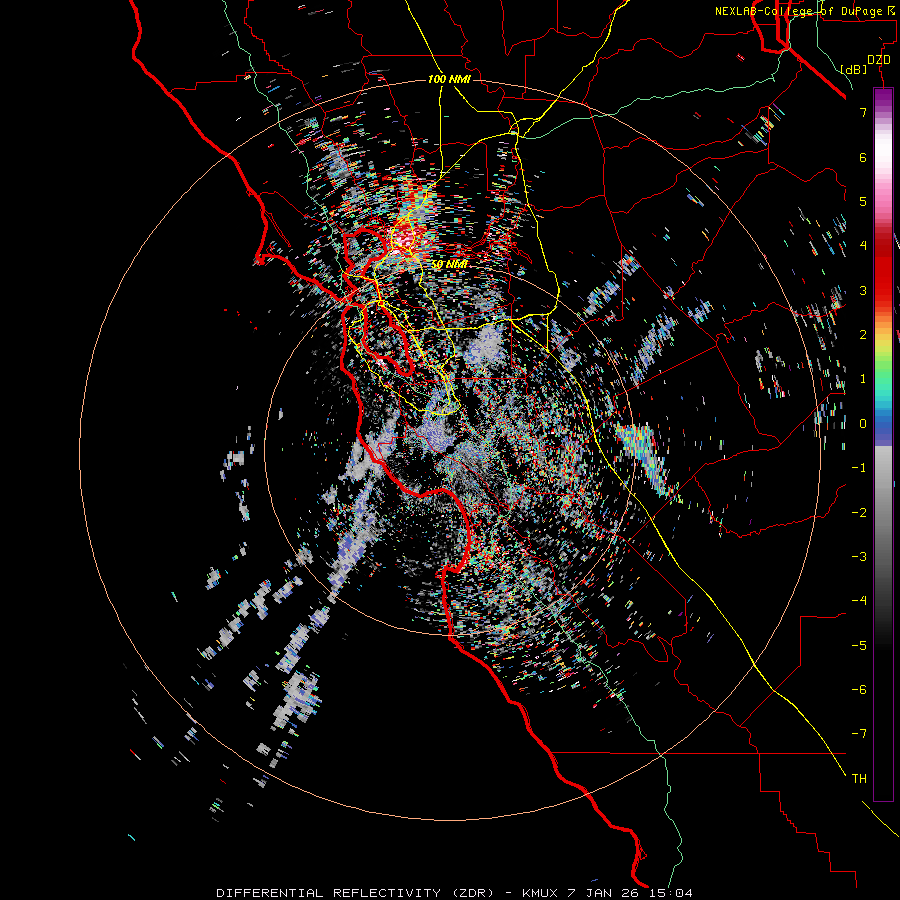This screenshot has width=900, height=900.
Task: Click the -3 value on the scale
Action: pyautogui.click(x=859, y=556)
